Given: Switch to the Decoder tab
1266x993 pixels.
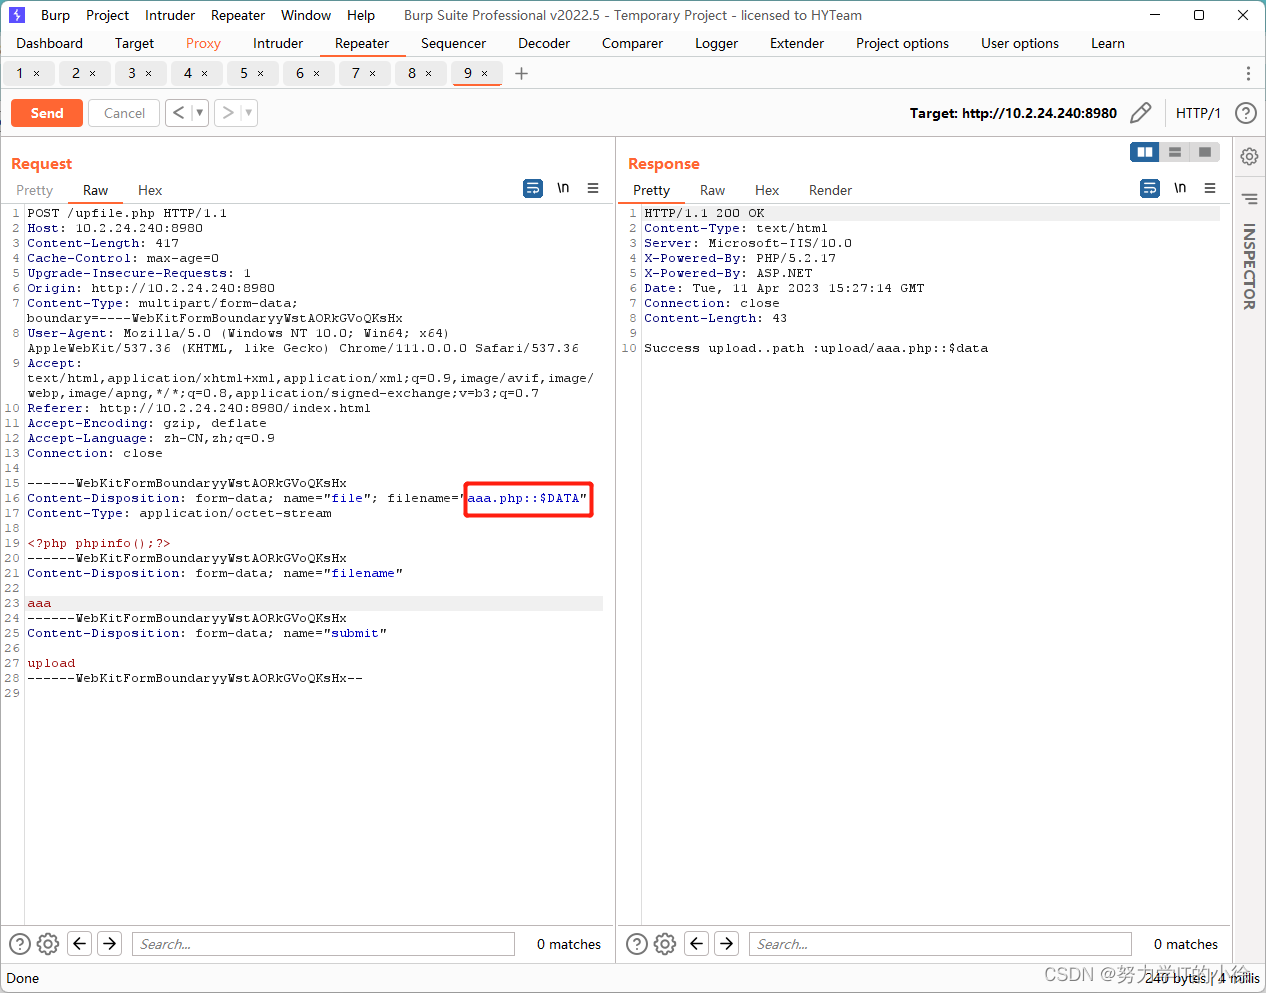Looking at the screenshot, I should click(x=544, y=43).
